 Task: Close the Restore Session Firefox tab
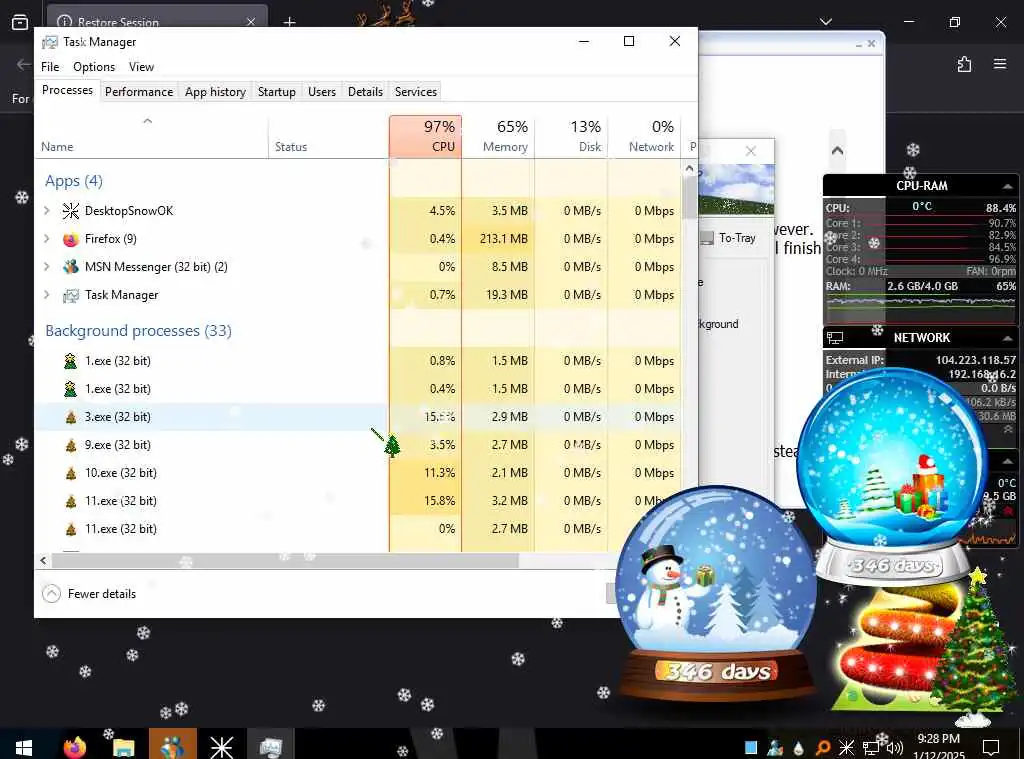tap(251, 22)
